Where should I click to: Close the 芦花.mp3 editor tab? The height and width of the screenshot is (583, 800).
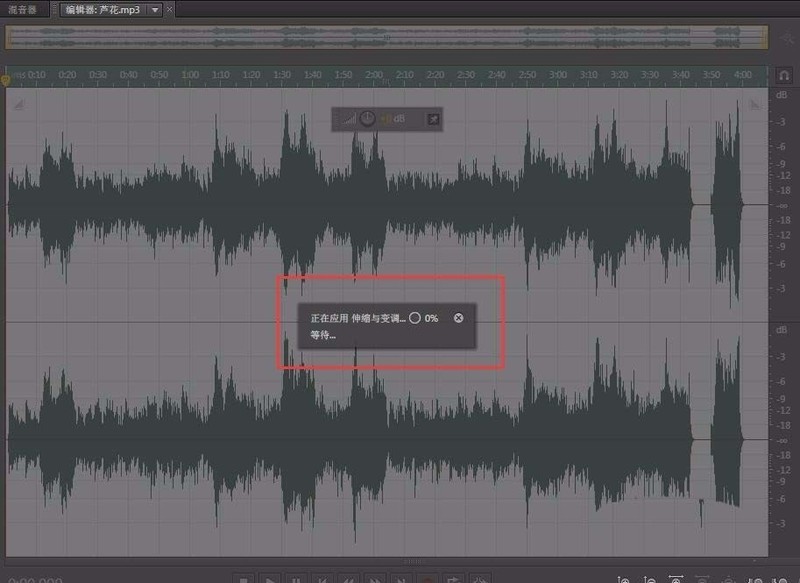pos(170,10)
